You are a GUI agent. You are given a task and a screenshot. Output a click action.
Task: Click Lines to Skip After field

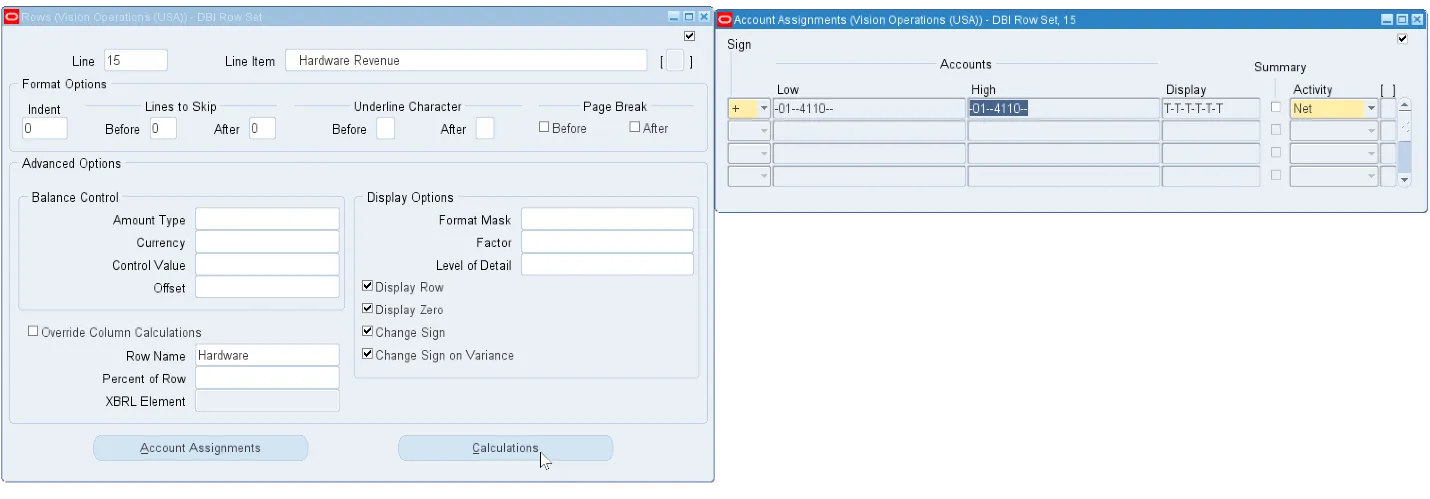(262, 128)
